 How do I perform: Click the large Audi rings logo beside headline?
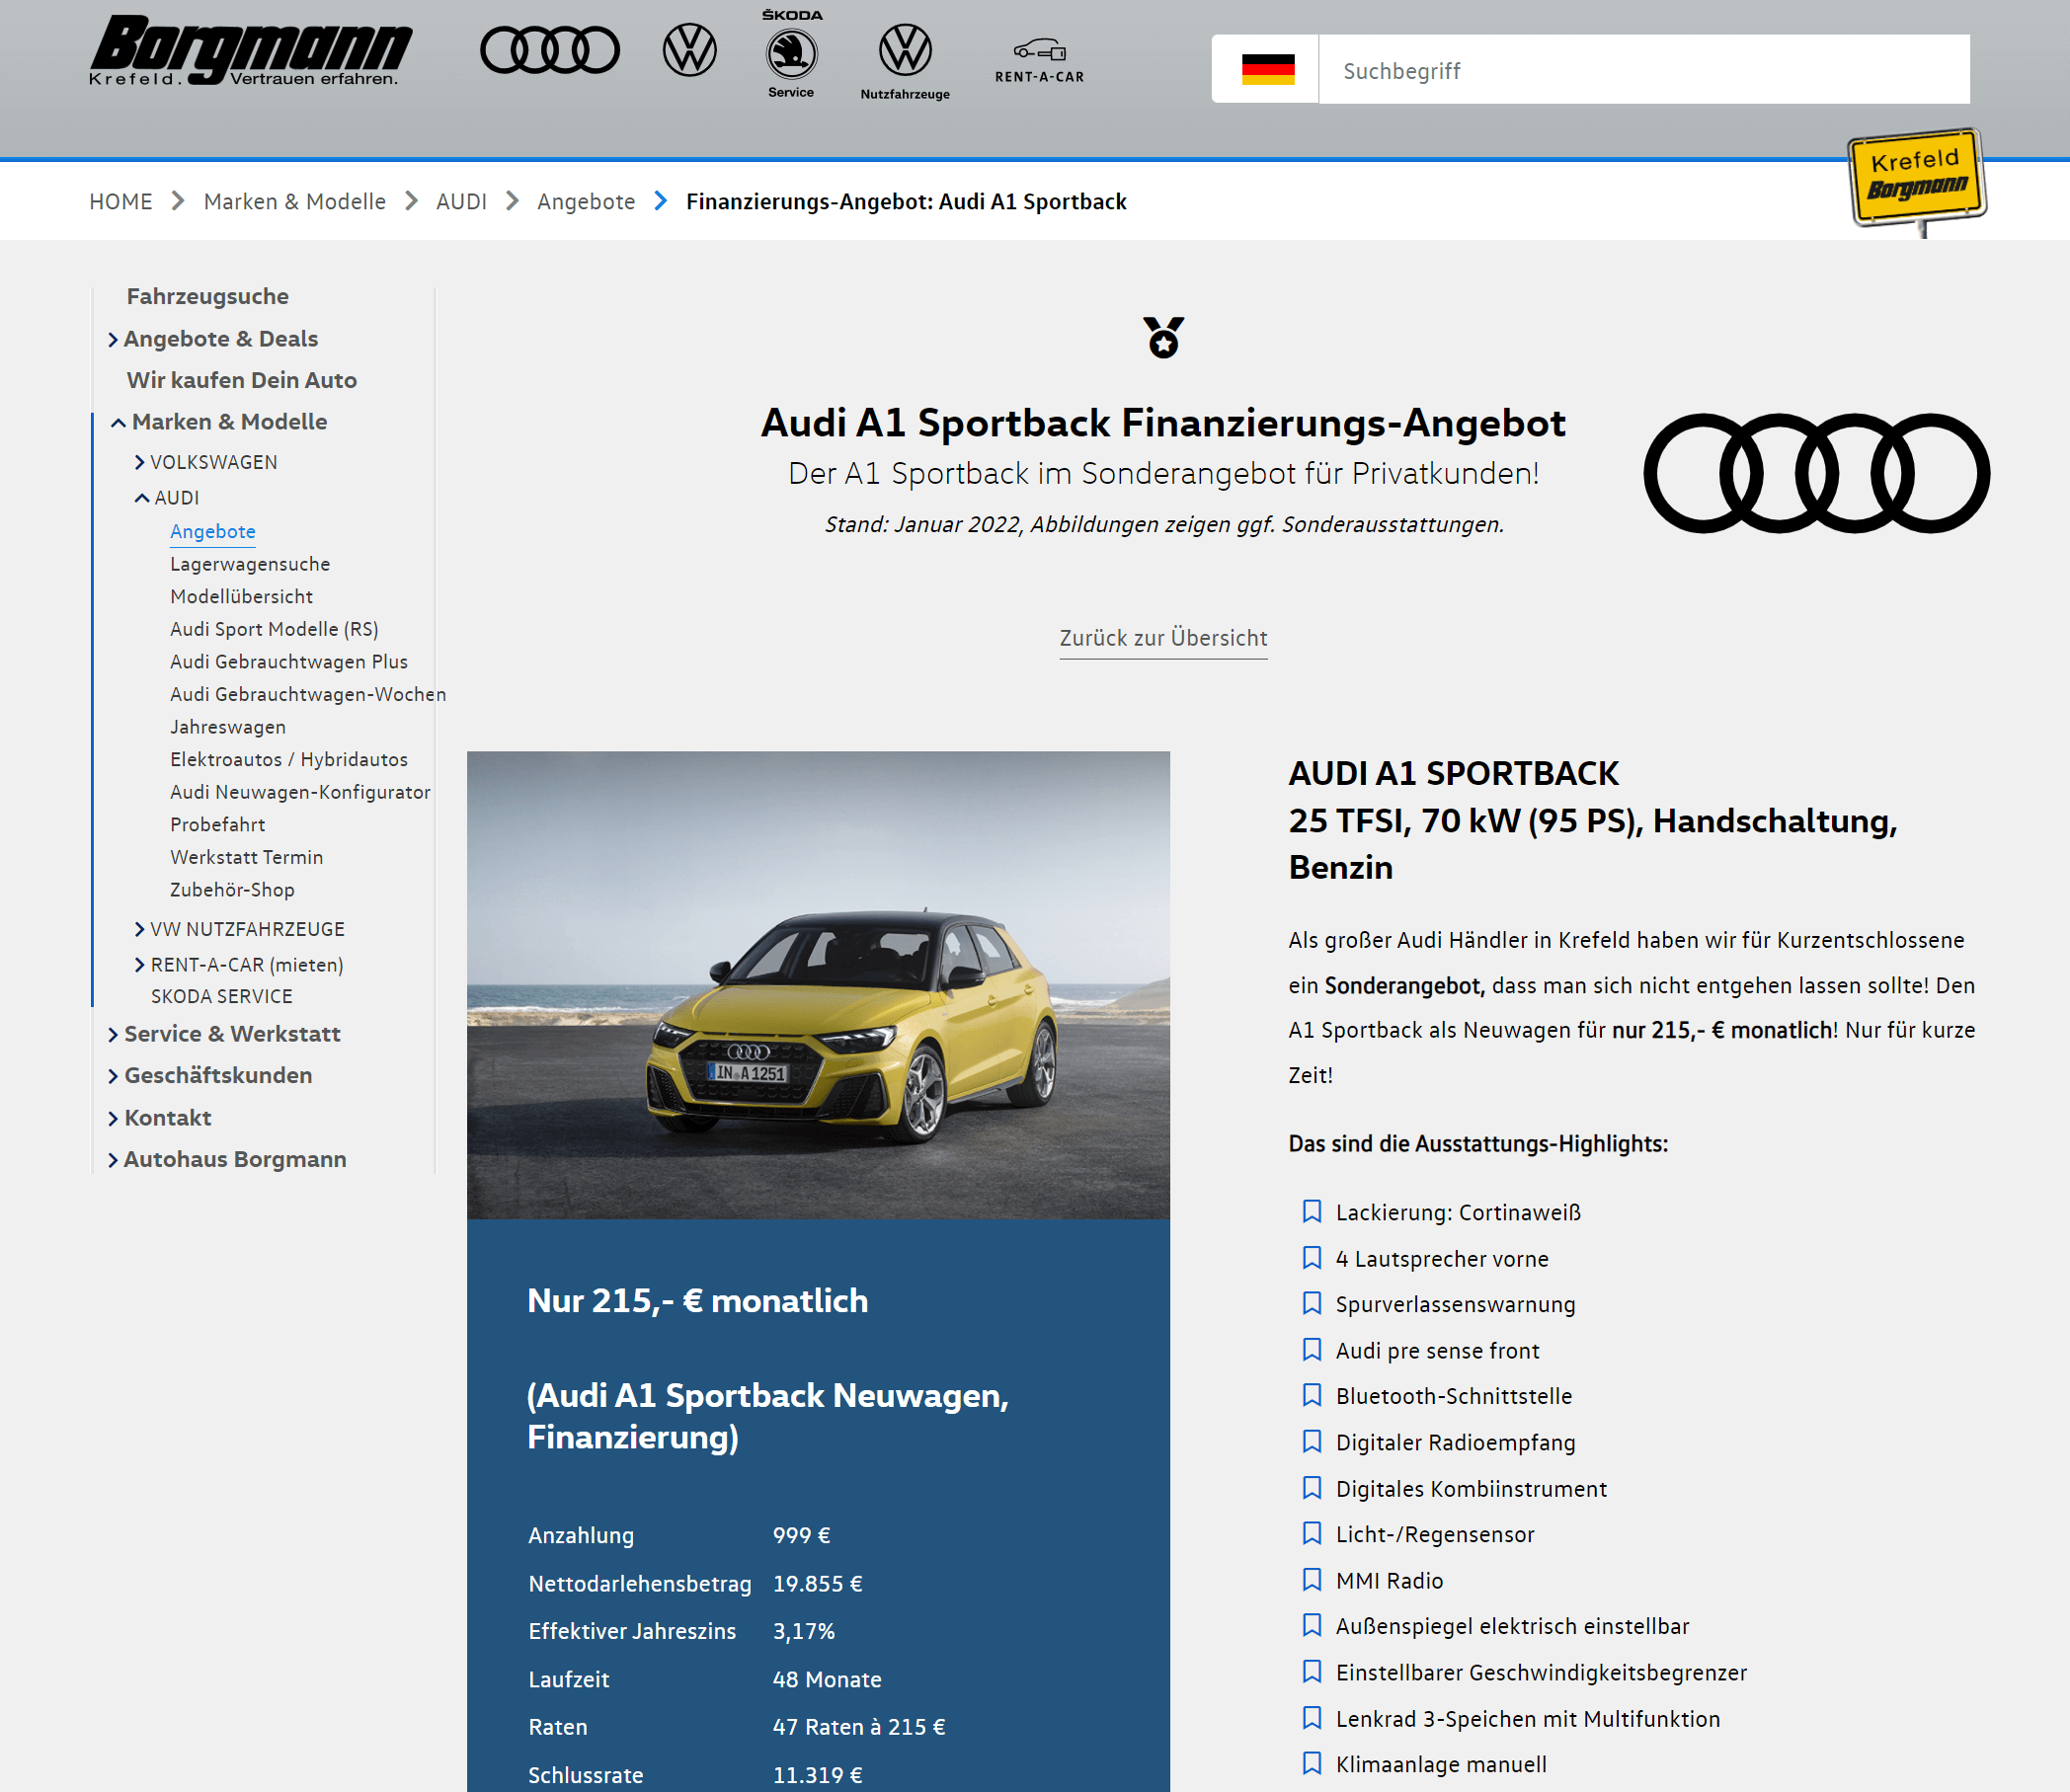click(1816, 473)
